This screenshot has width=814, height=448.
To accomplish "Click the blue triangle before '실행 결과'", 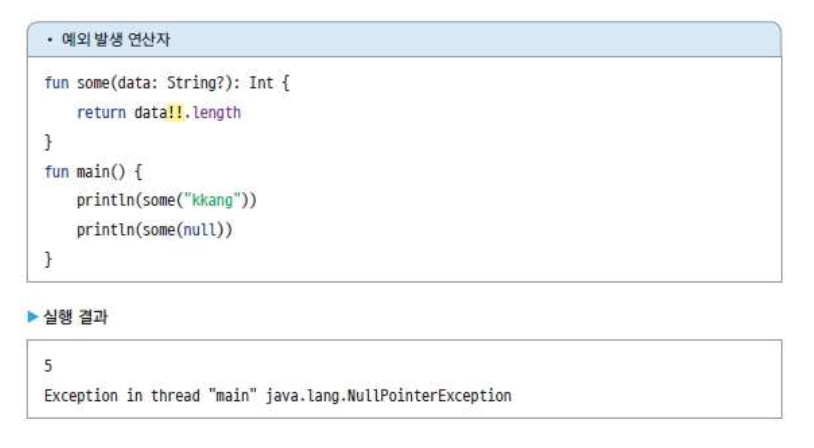I will (33, 316).
